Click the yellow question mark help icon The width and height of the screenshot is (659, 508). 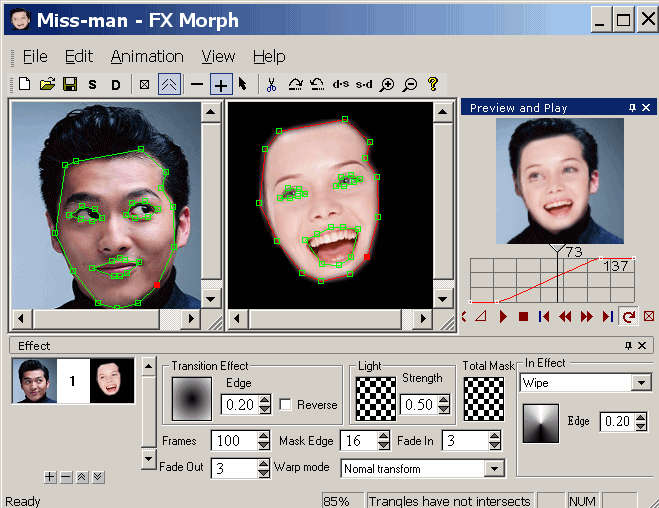tap(433, 84)
